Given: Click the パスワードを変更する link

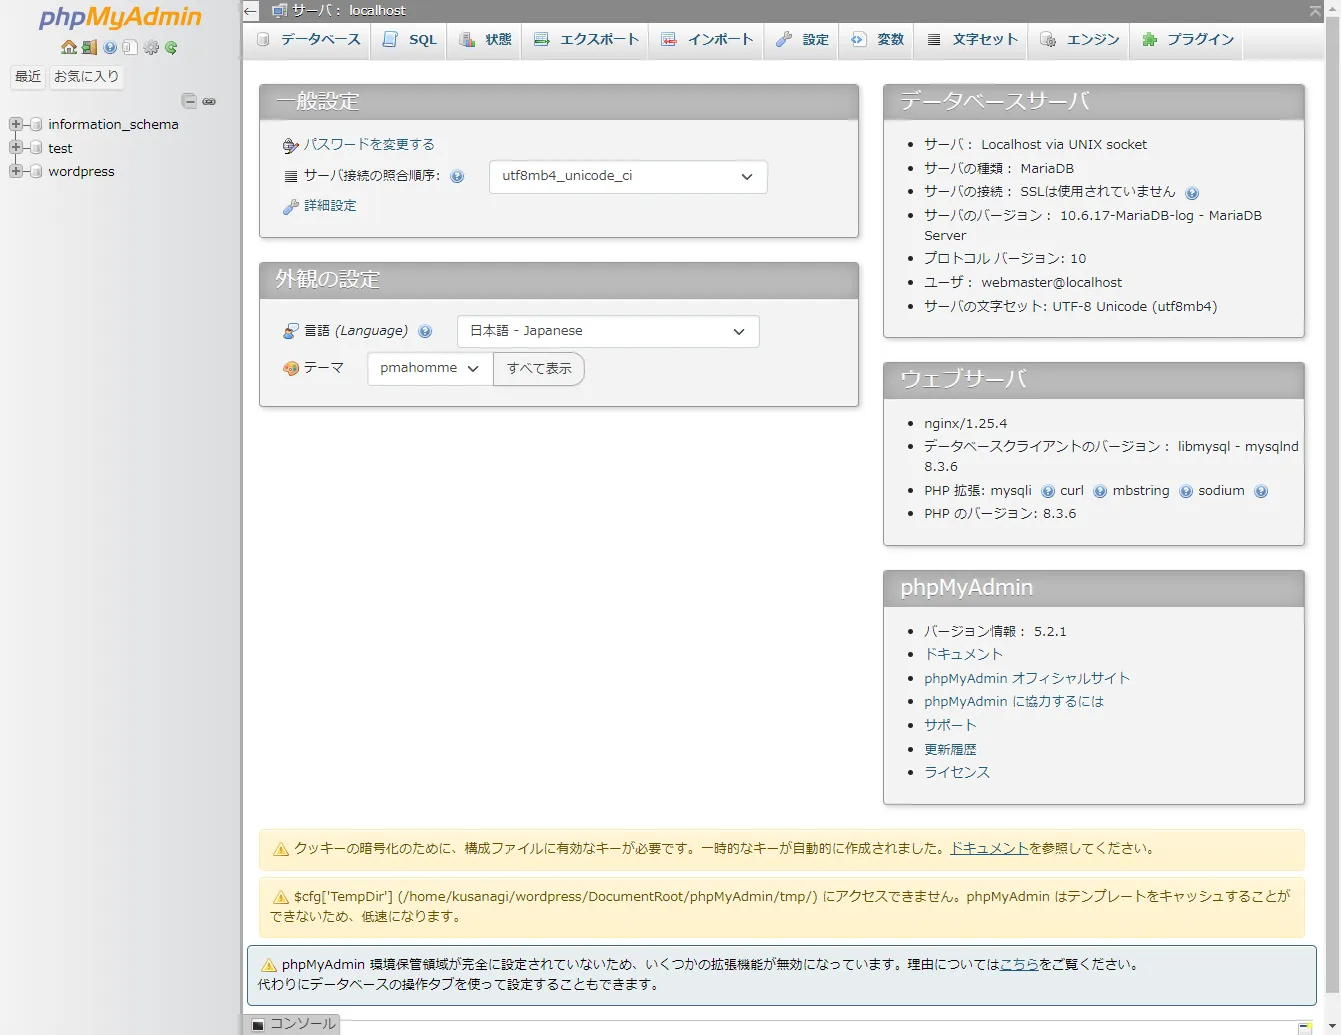Looking at the screenshot, I should pos(369,144).
